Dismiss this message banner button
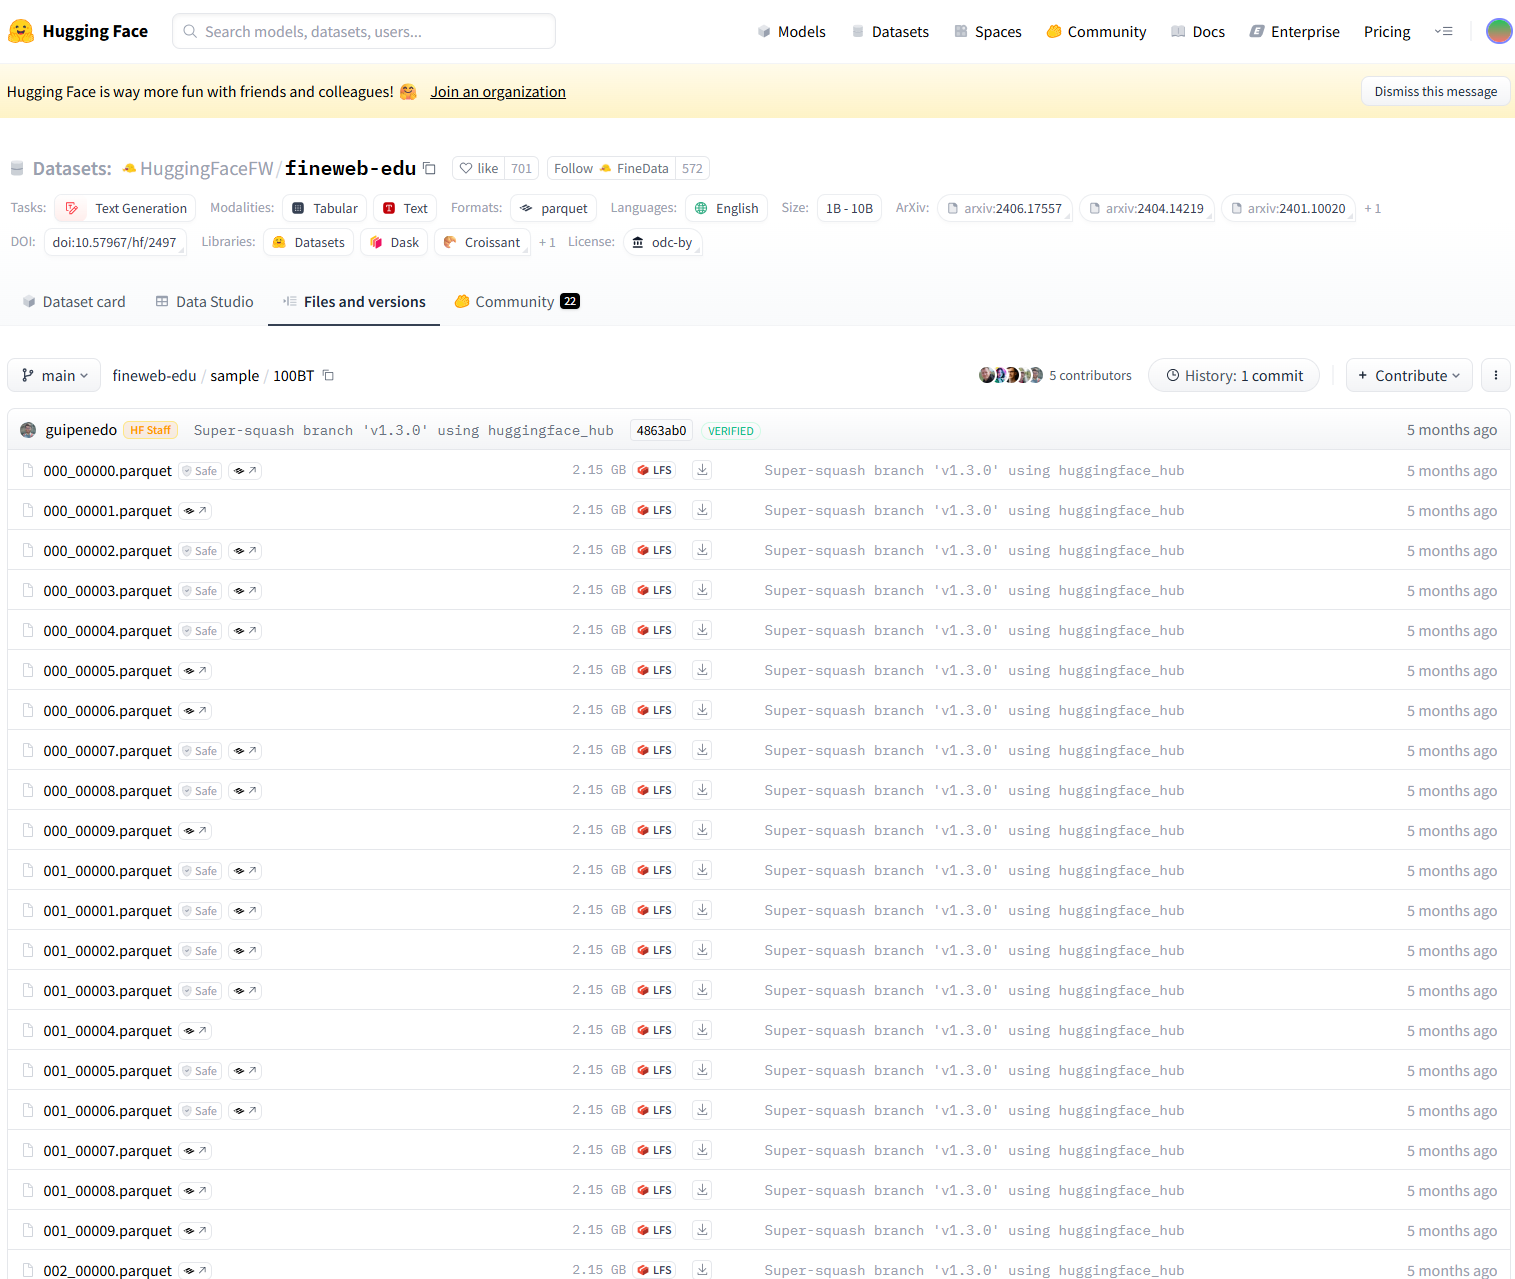 [1435, 91]
